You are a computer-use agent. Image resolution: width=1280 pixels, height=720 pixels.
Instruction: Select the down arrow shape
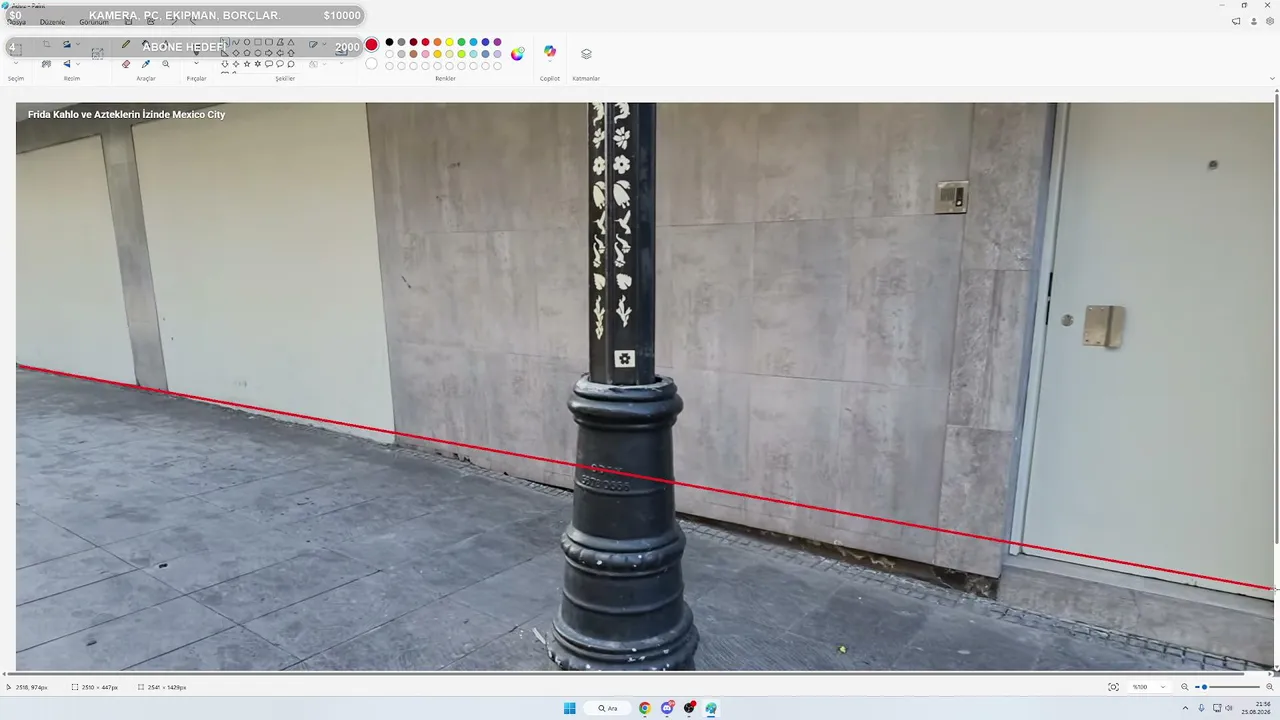coord(225,64)
